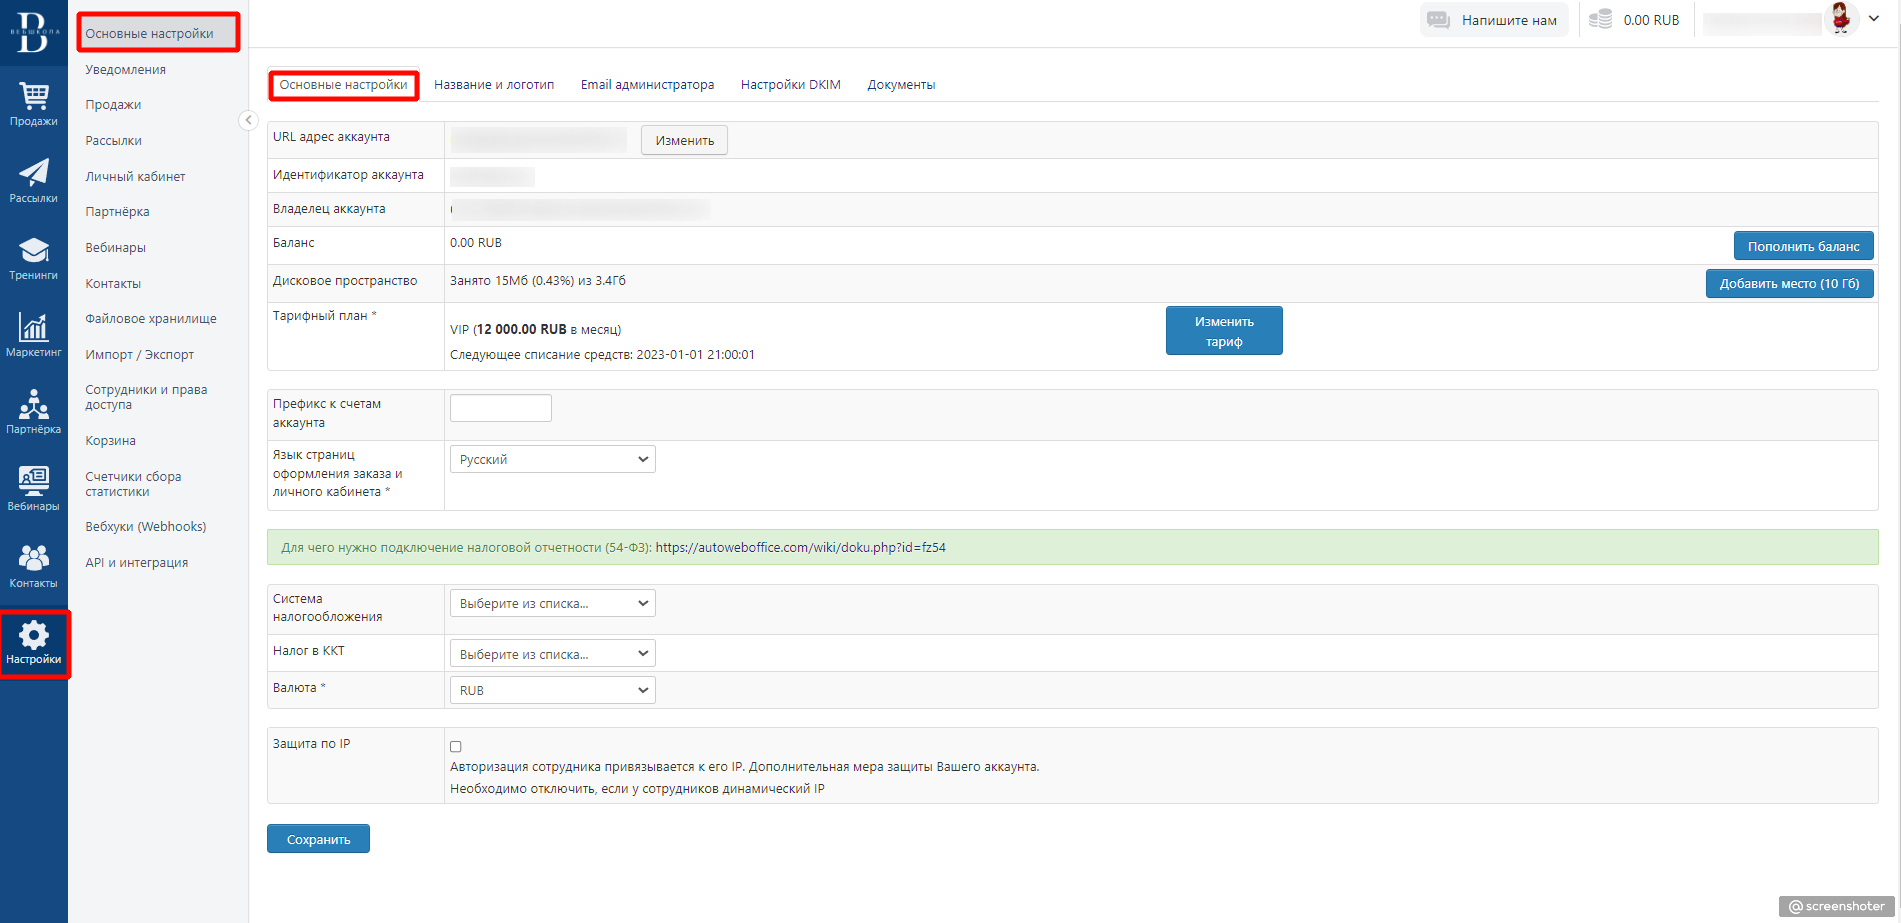Open the Система налогообложения dropdown

pos(552,603)
